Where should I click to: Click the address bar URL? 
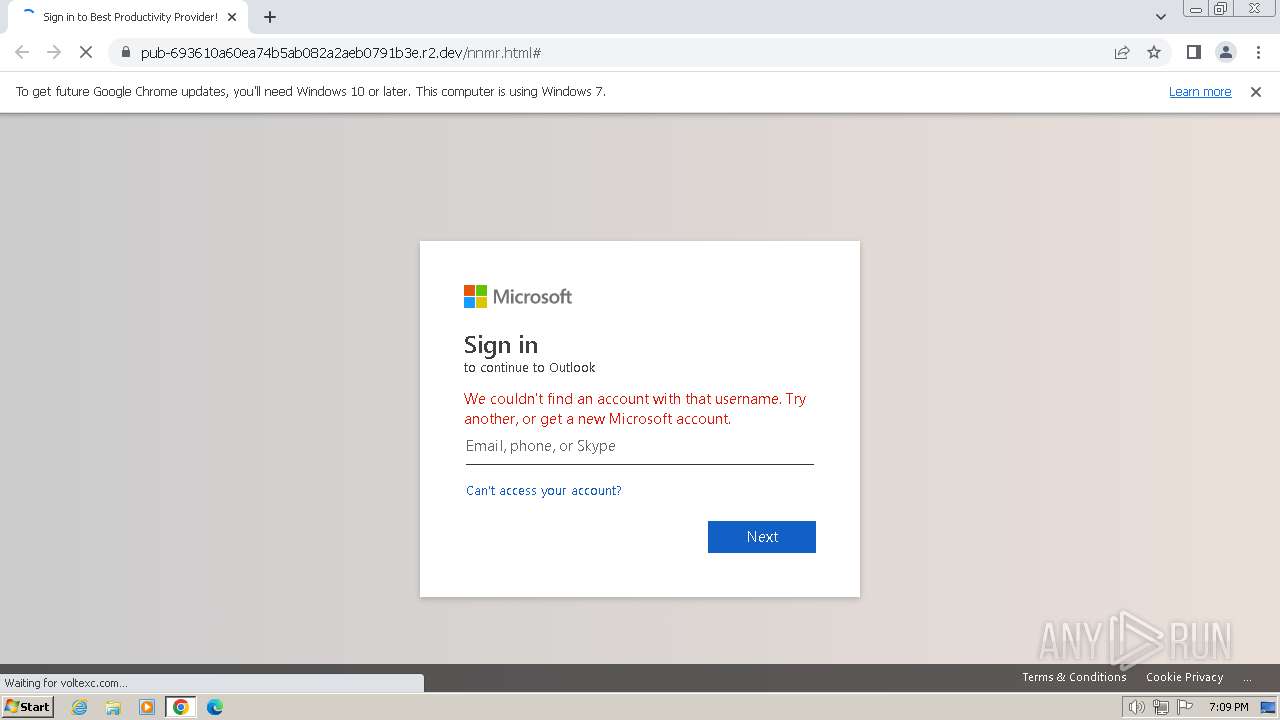tap(341, 52)
